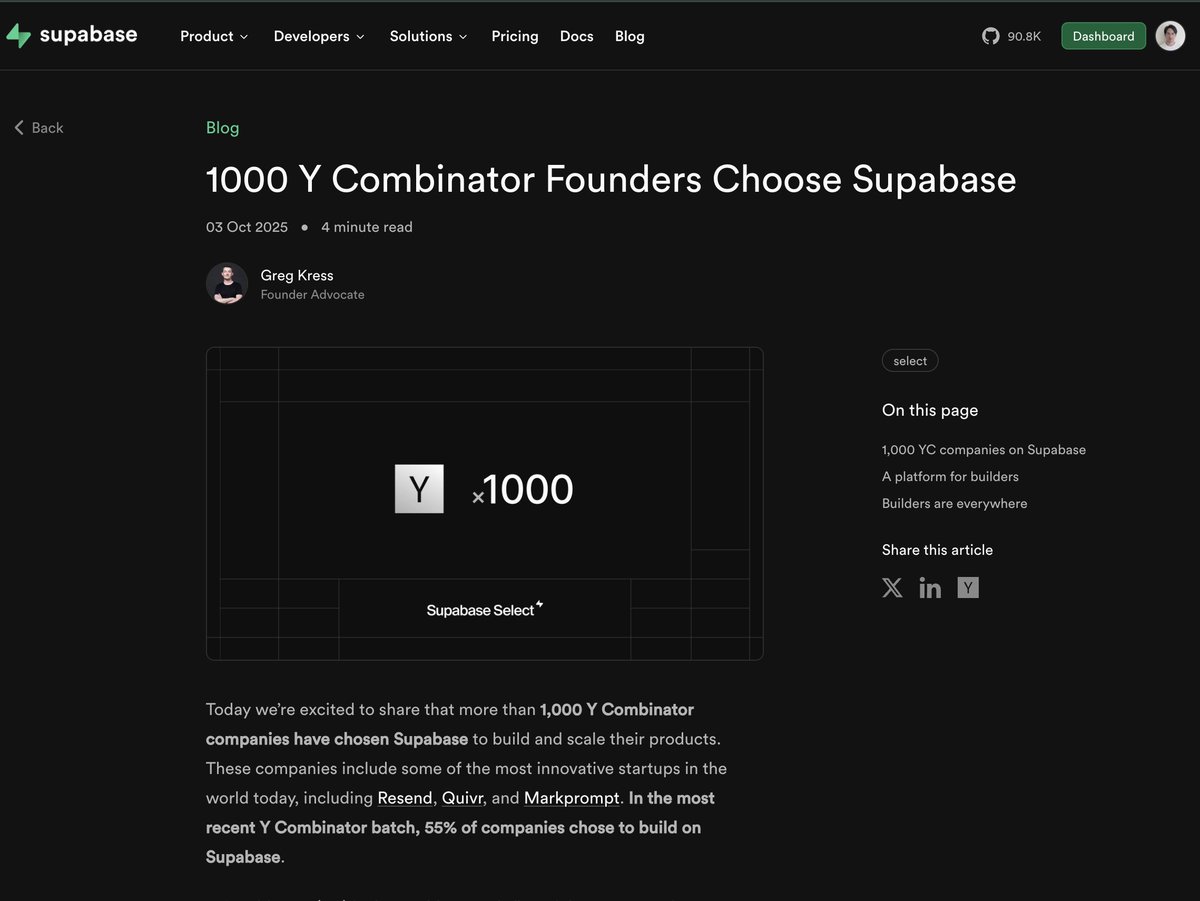The image size is (1200, 901).
Task: Open the GitHub repository star count link
Action: coord(1011,36)
